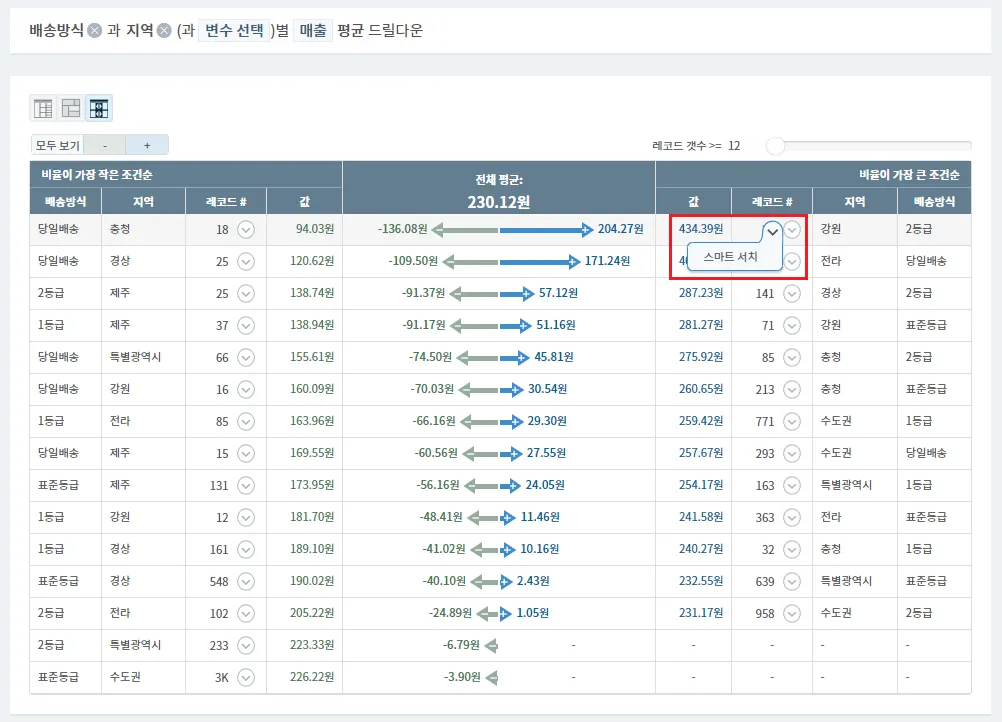
Task: Expand the 1등급 경상 row with 161 records
Action: [x=246, y=549]
